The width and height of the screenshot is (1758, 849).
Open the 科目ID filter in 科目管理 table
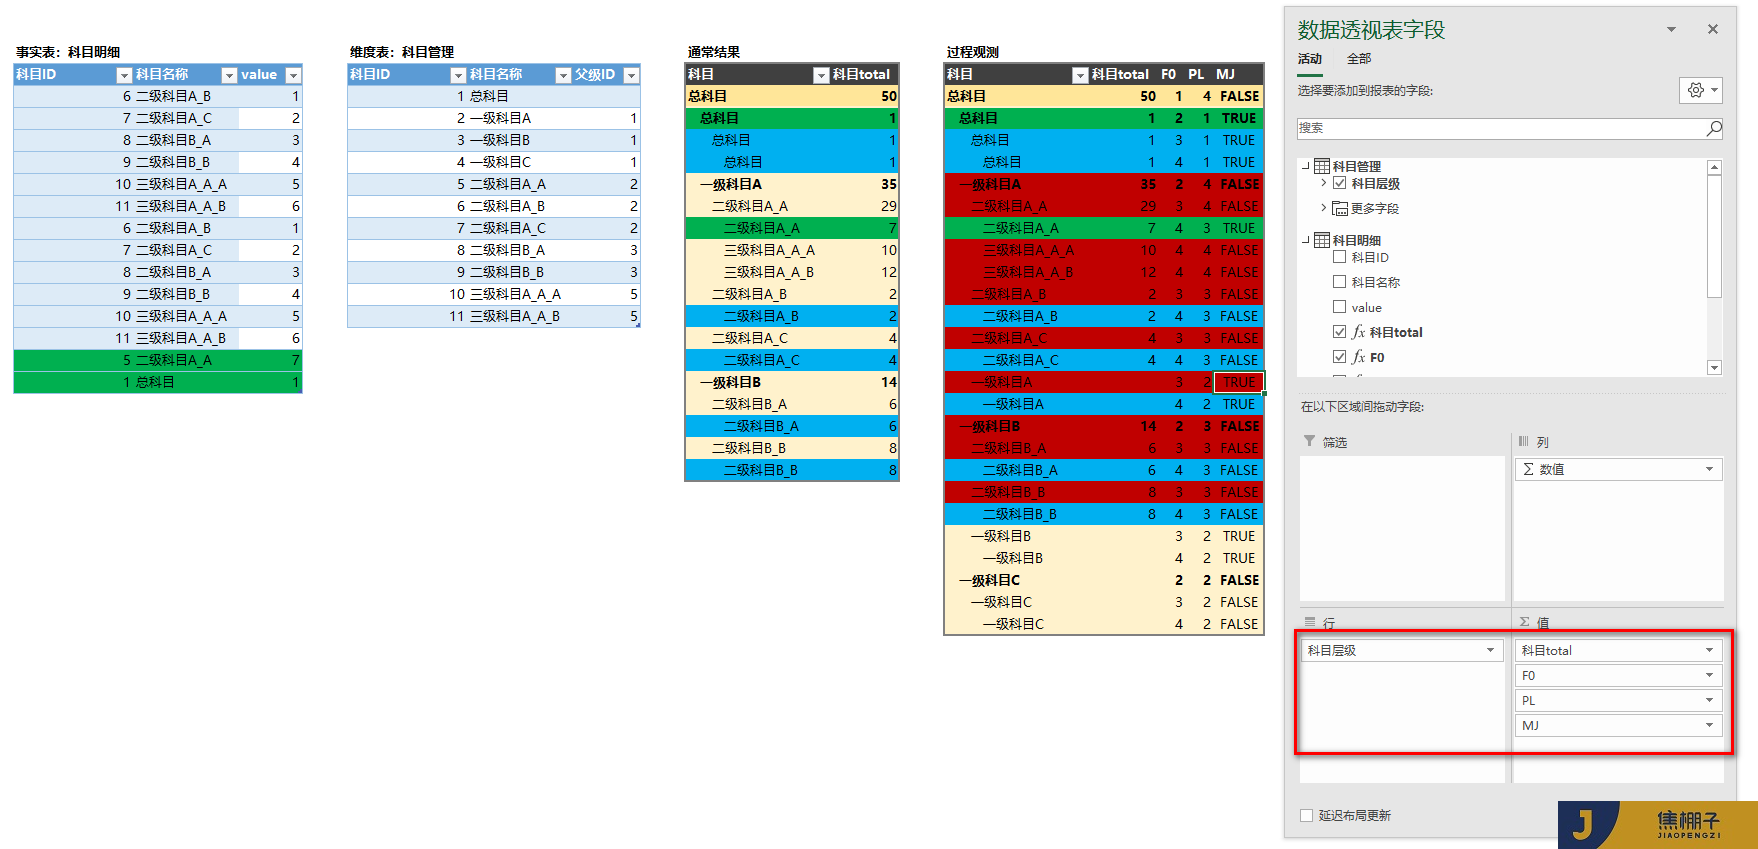458,75
